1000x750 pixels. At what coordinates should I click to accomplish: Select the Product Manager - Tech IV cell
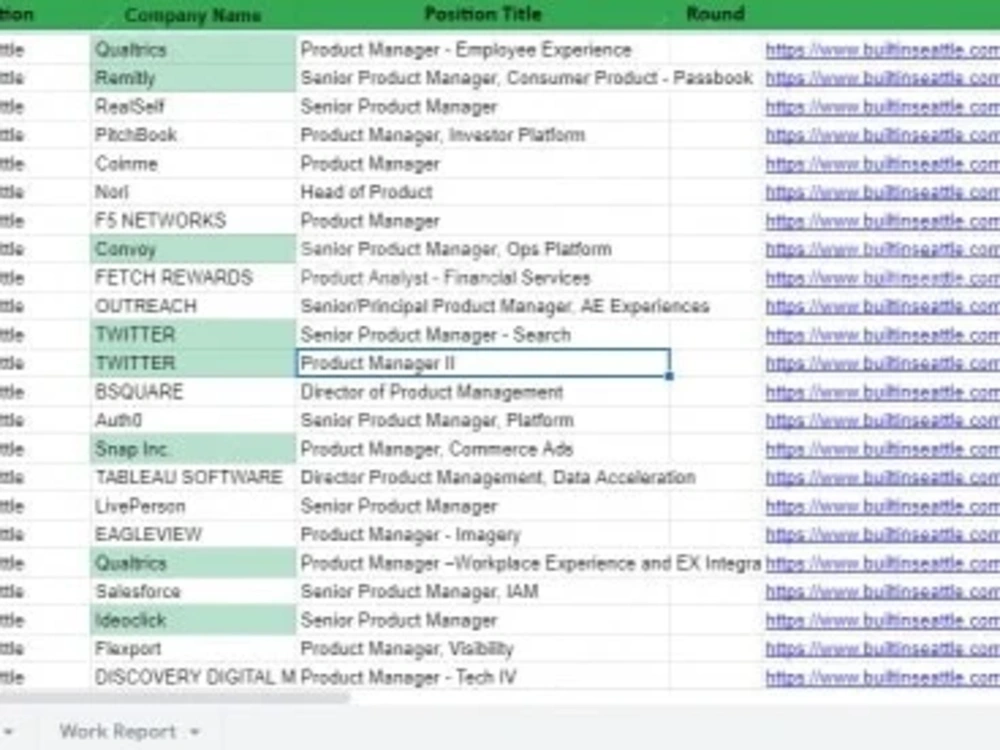click(x=483, y=677)
